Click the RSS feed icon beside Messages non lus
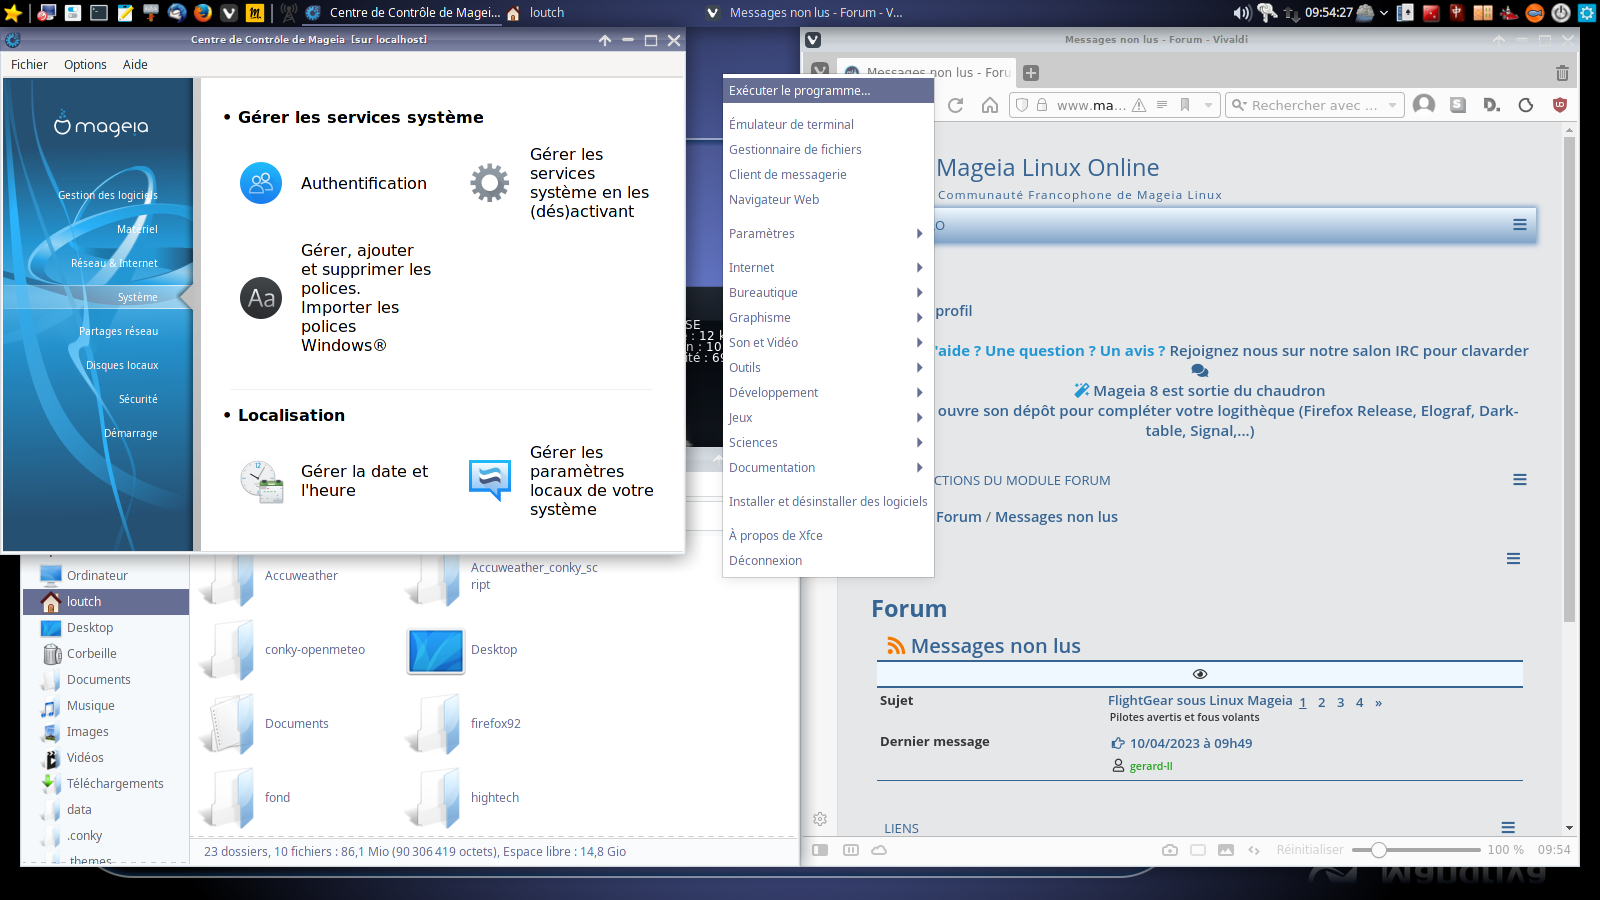This screenshot has height=900, width=1600. click(x=896, y=646)
